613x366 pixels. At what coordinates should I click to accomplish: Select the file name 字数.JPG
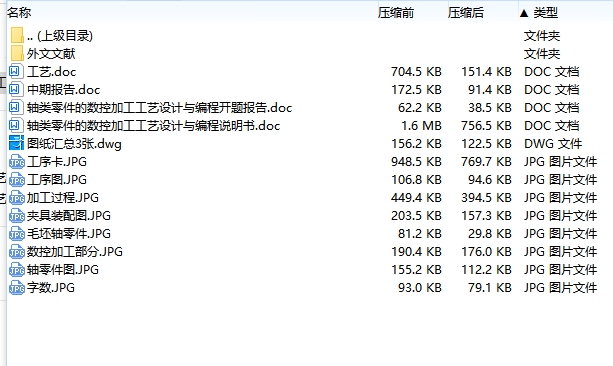[51, 287]
